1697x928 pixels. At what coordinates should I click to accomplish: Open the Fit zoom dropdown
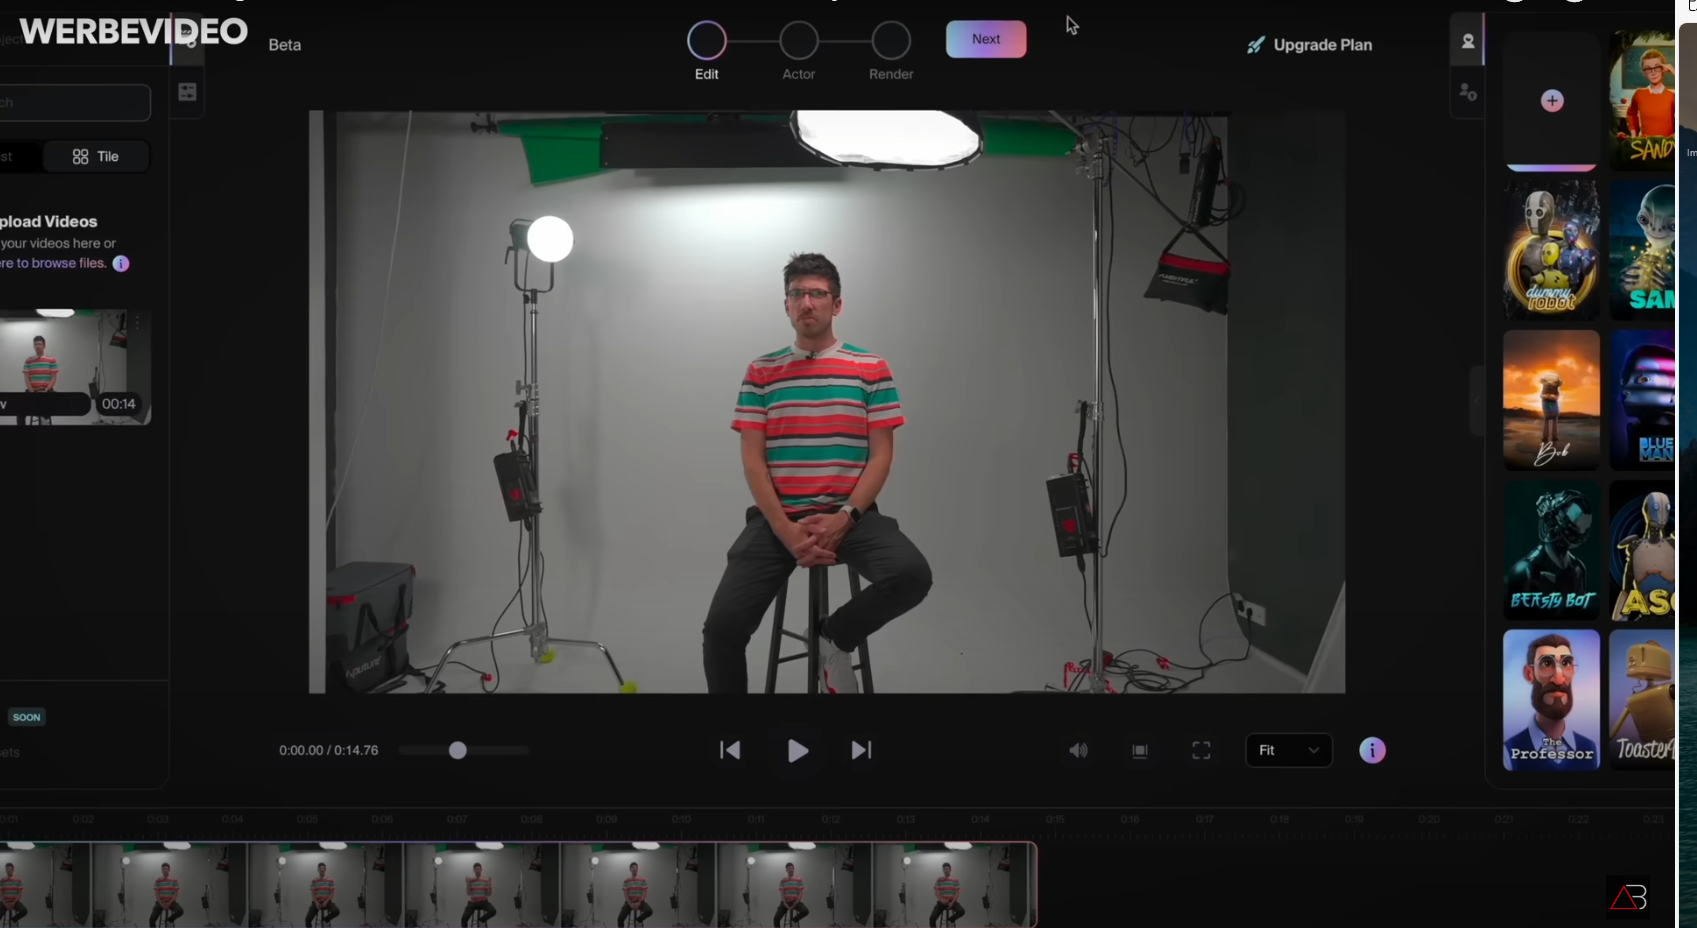click(x=1289, y=750)
